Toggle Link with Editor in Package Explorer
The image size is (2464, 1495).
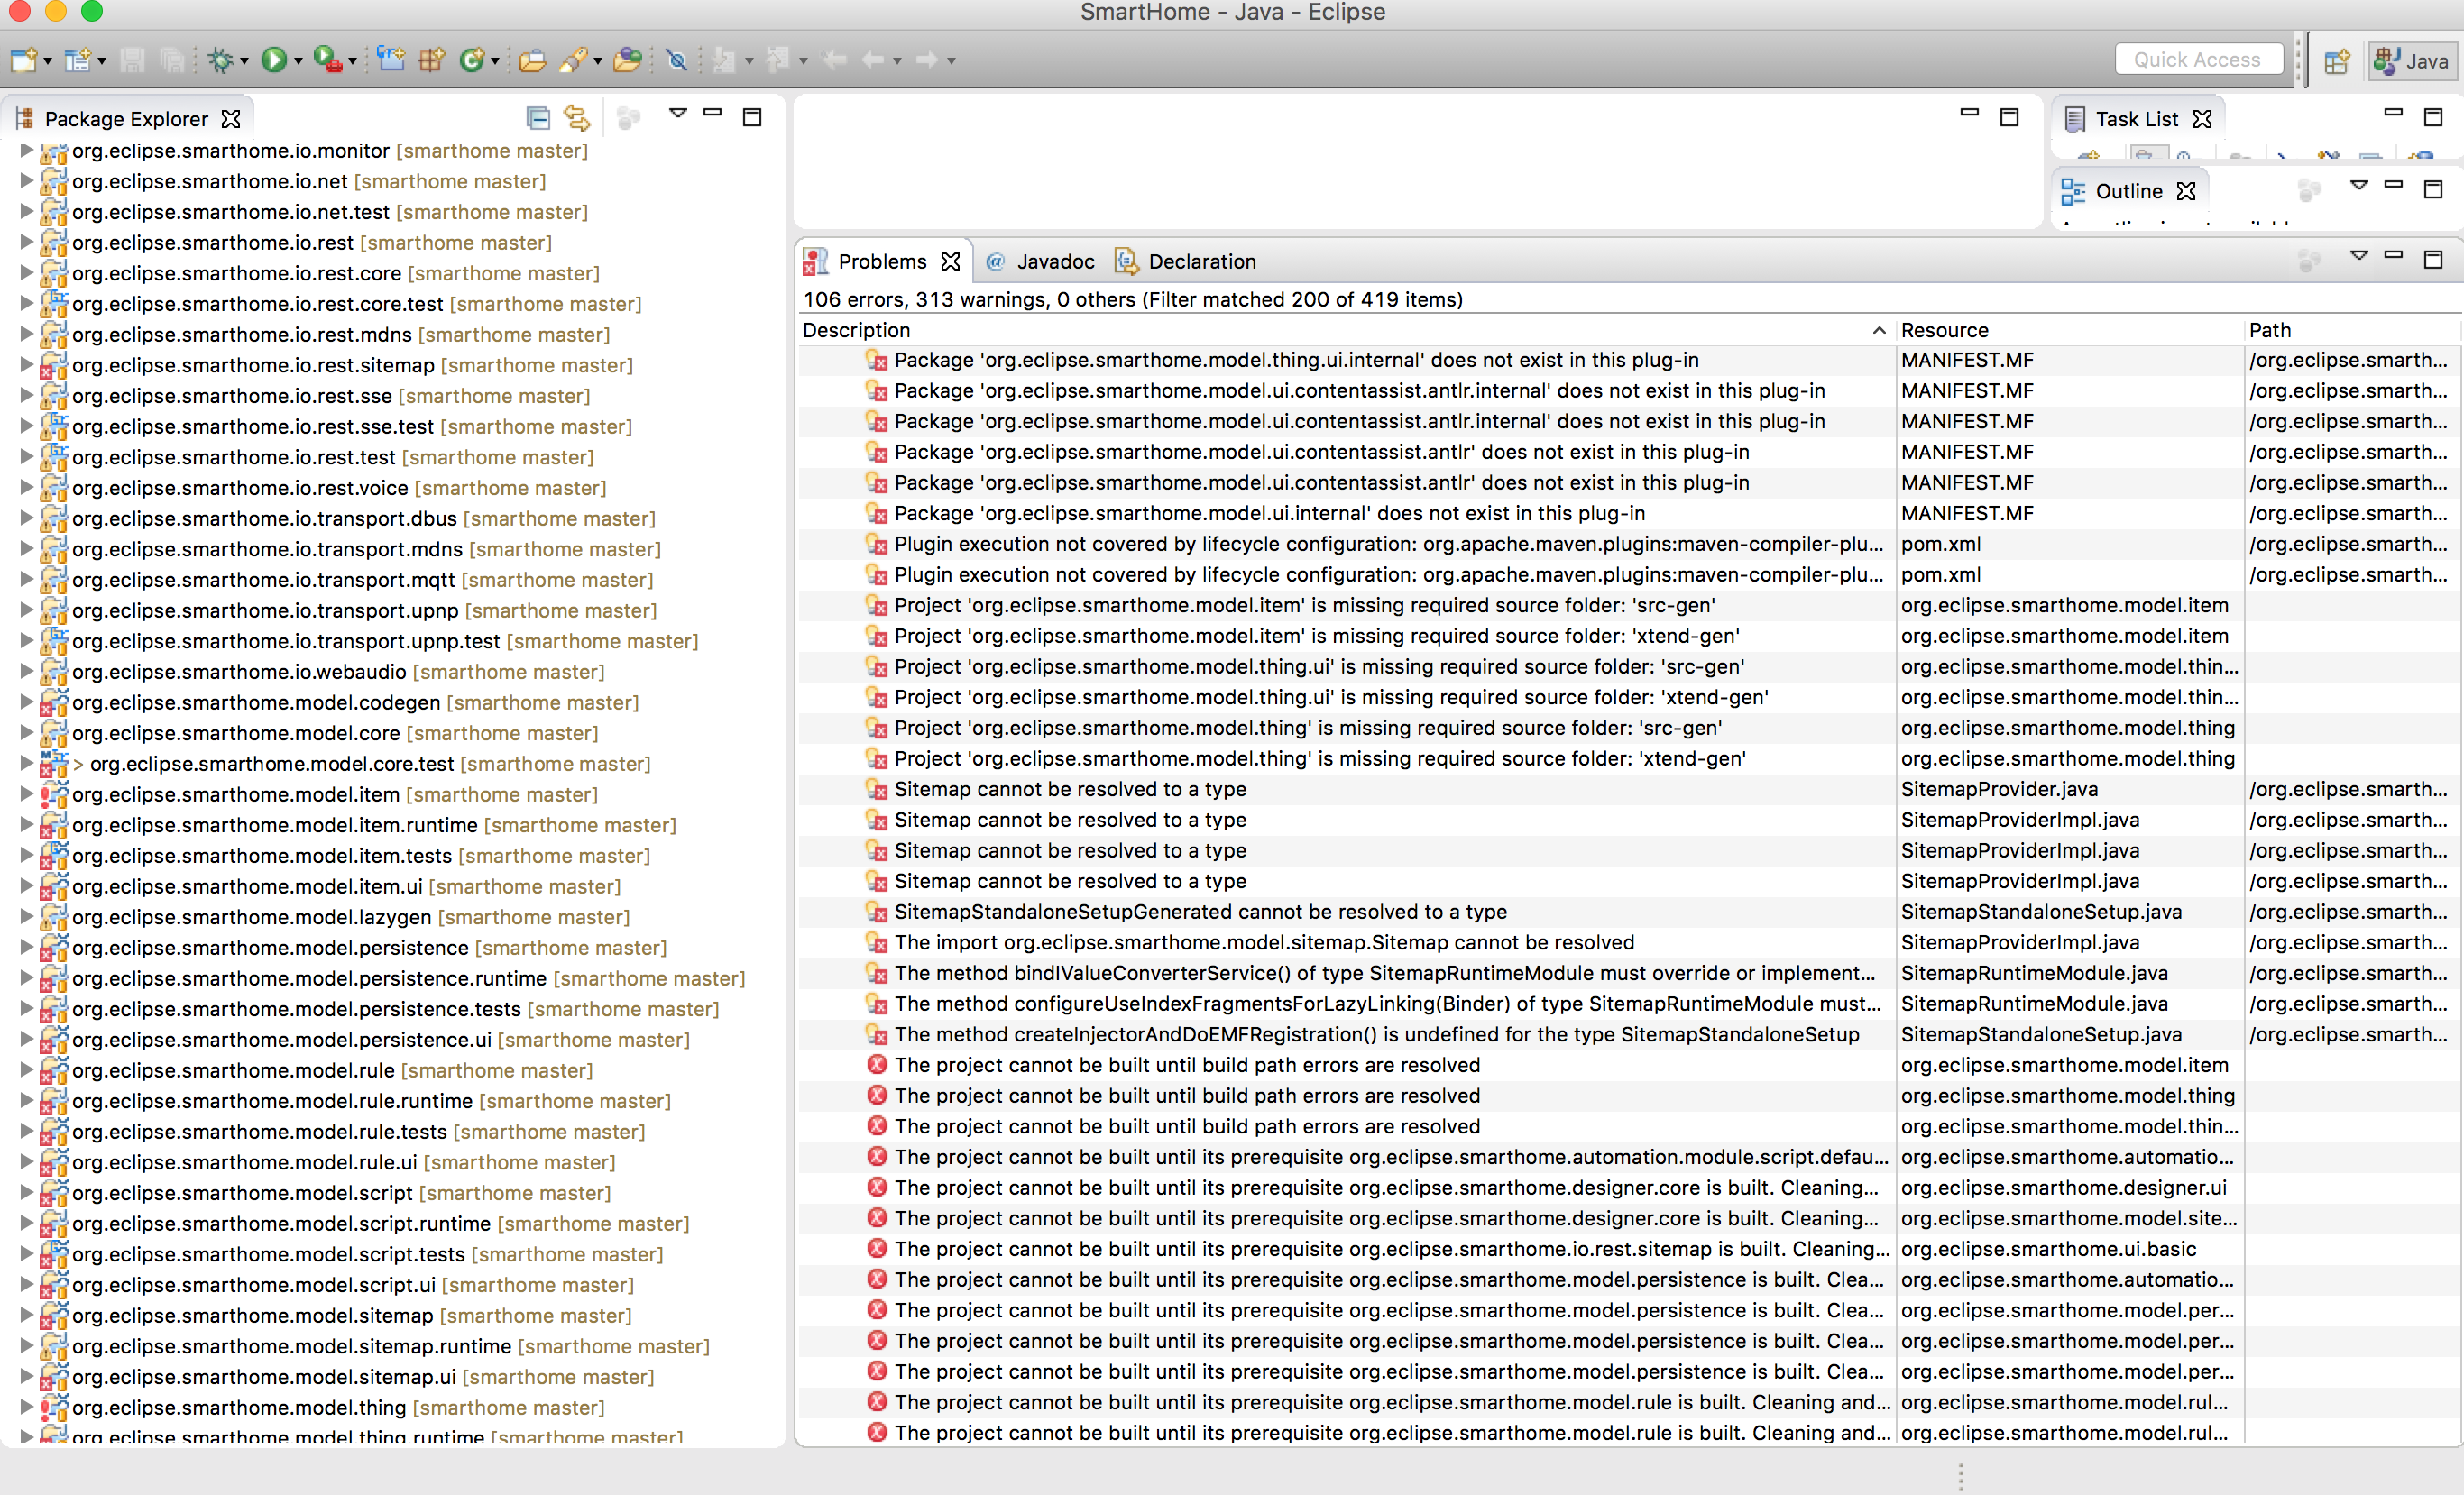577,118
